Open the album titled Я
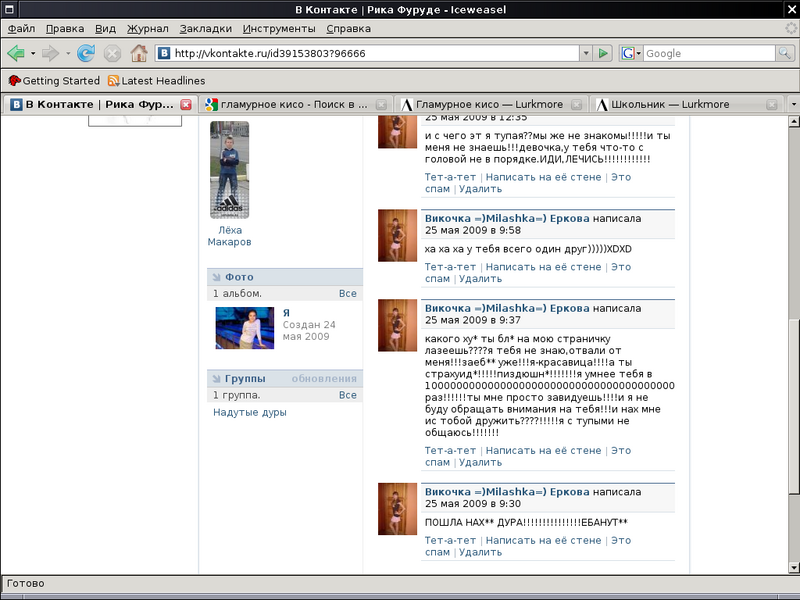 (x=286, y=313)
